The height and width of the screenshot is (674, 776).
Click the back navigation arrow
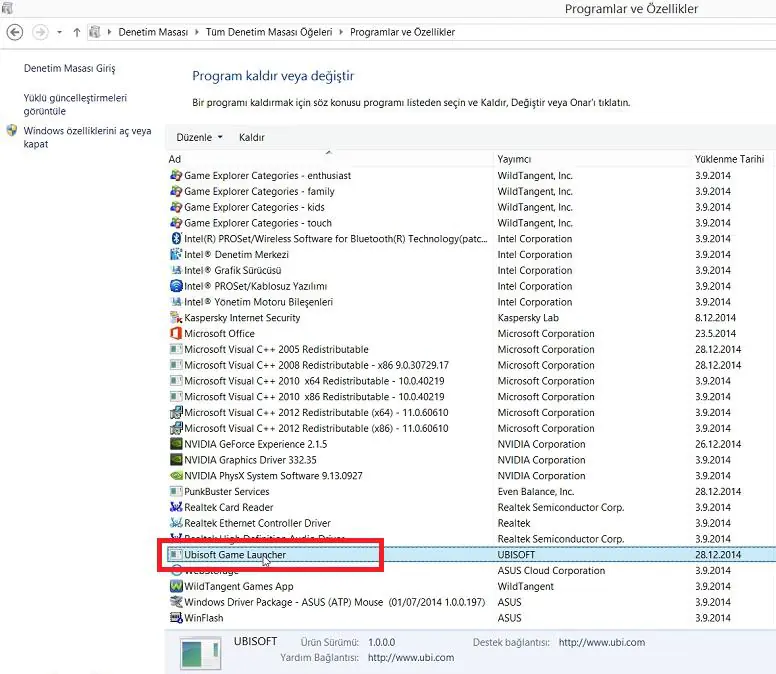point(15,32)
